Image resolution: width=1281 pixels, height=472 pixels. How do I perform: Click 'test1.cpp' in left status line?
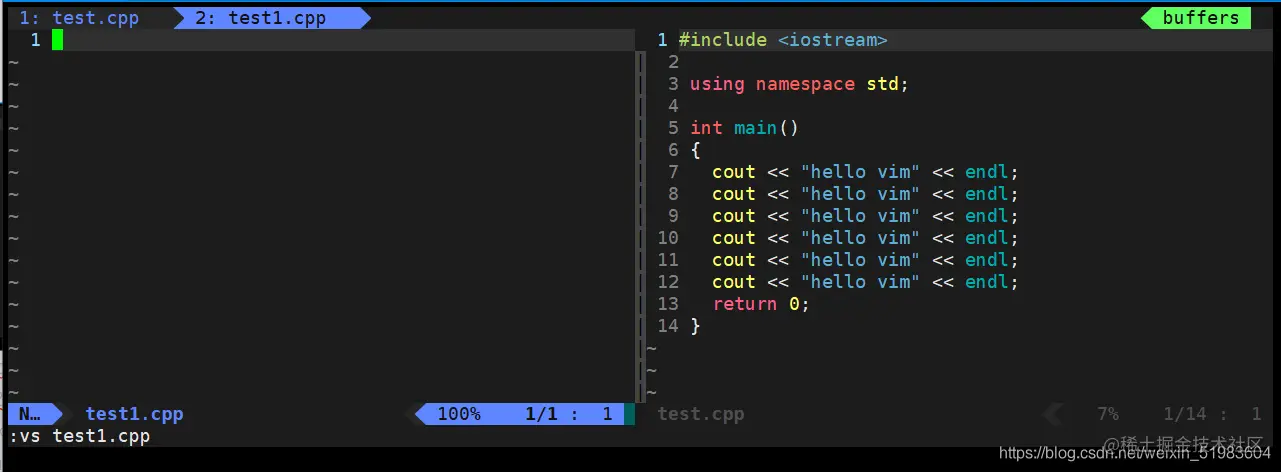(x=134, y=414)
